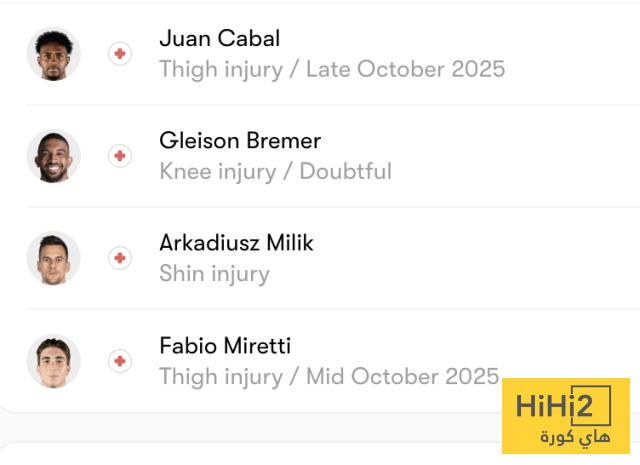Screen dimensions: 640x465
Task: Select Fabio Miretti's player avatar photo
Action: click(53, 360)
